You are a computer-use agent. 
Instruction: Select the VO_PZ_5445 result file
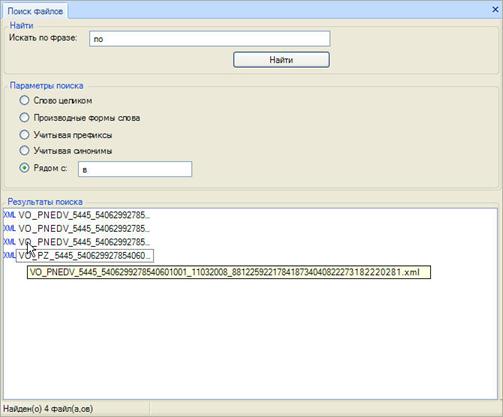[85, 256]
